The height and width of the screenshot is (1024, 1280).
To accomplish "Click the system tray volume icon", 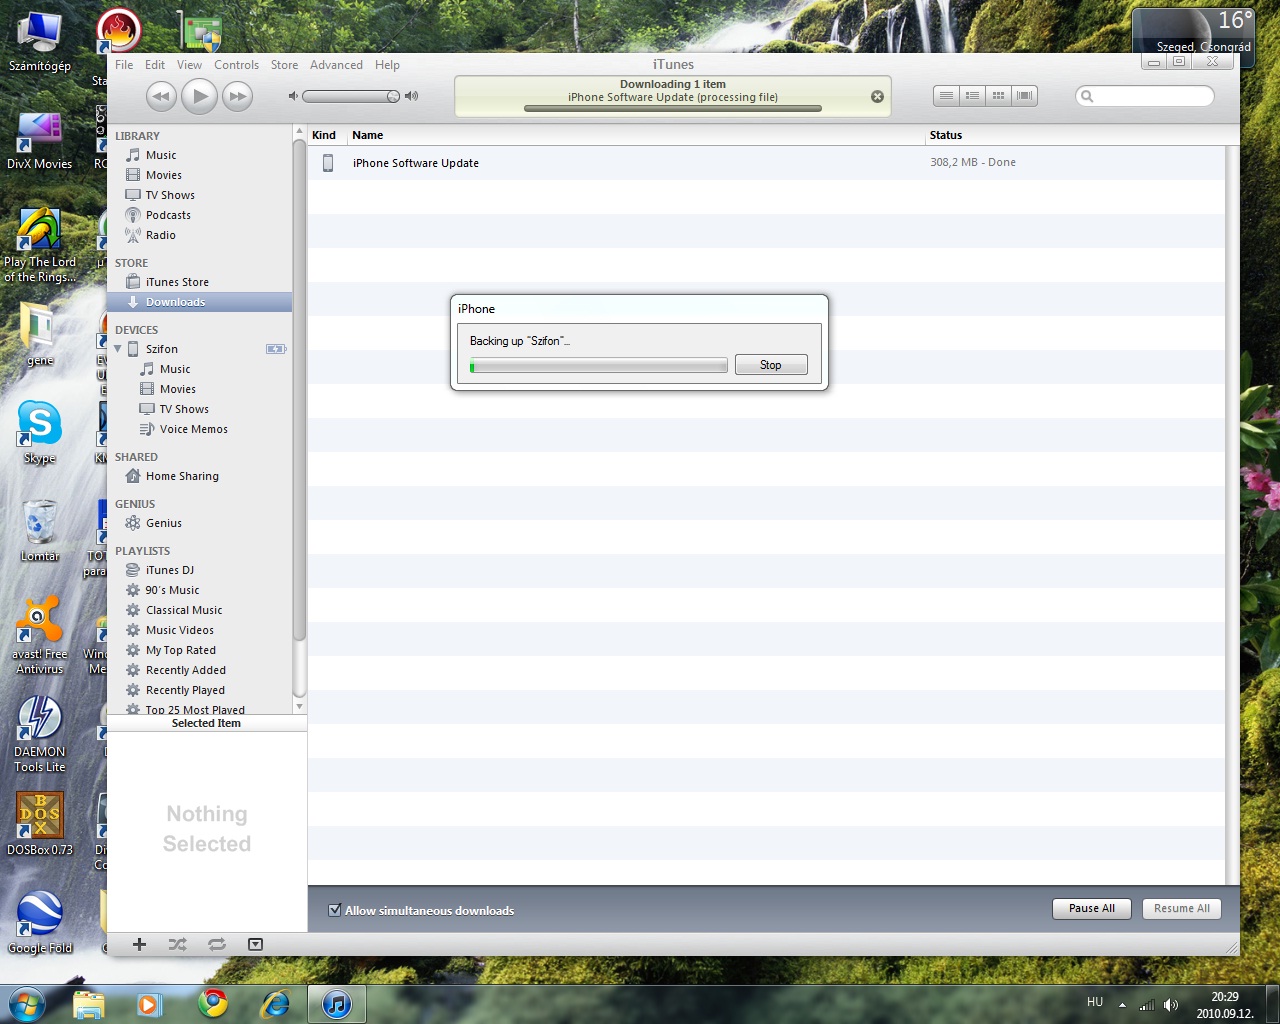I will point(1171,1004).
